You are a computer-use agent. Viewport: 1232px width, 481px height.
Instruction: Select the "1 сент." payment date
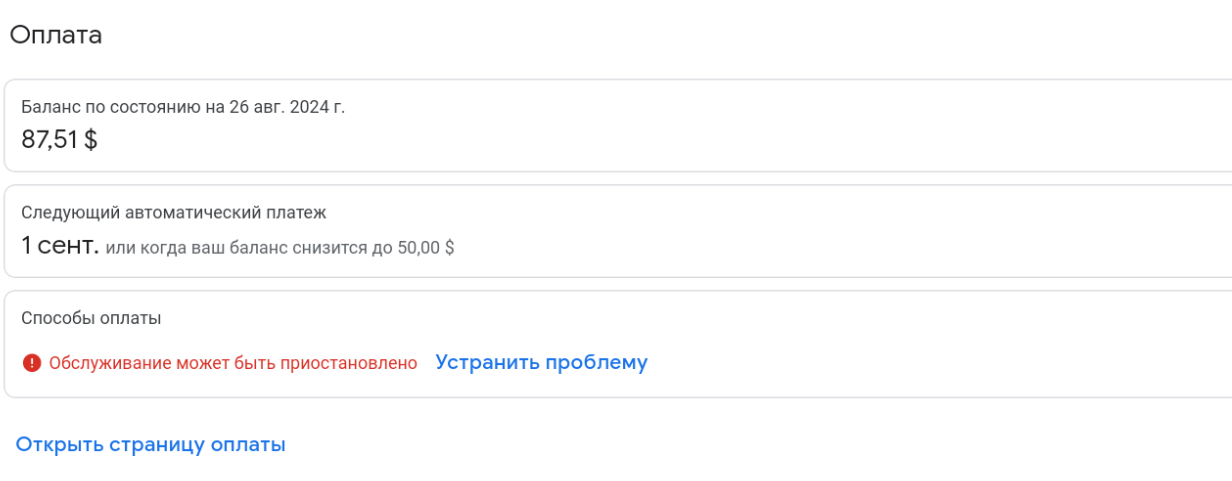[60, 245]
